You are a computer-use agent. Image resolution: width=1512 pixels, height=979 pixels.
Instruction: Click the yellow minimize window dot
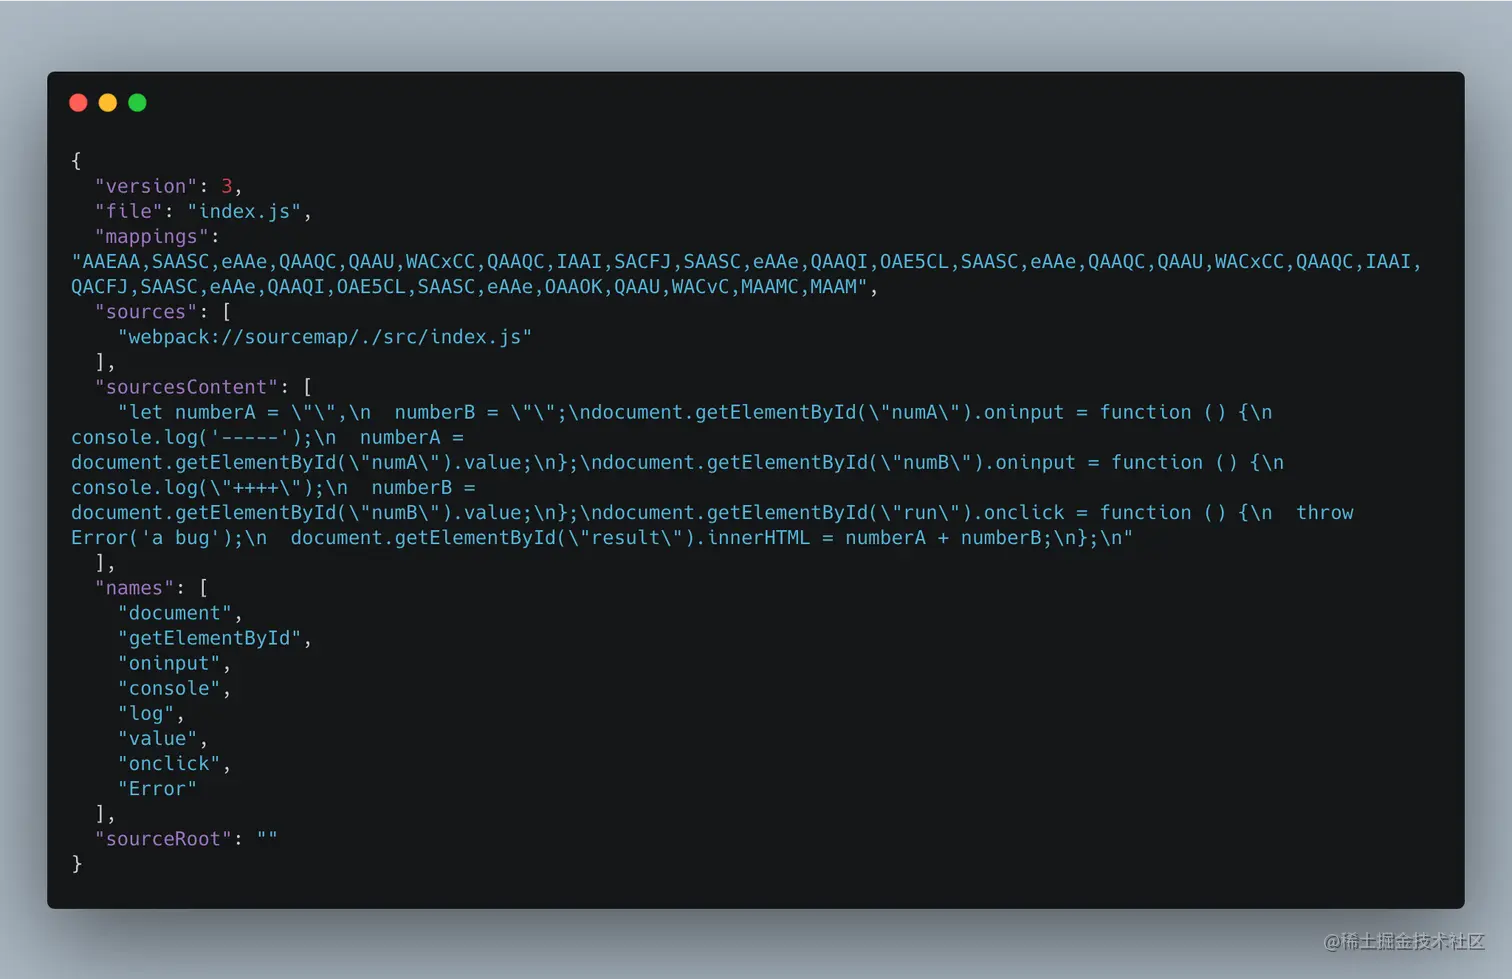[x=108, y=103]
